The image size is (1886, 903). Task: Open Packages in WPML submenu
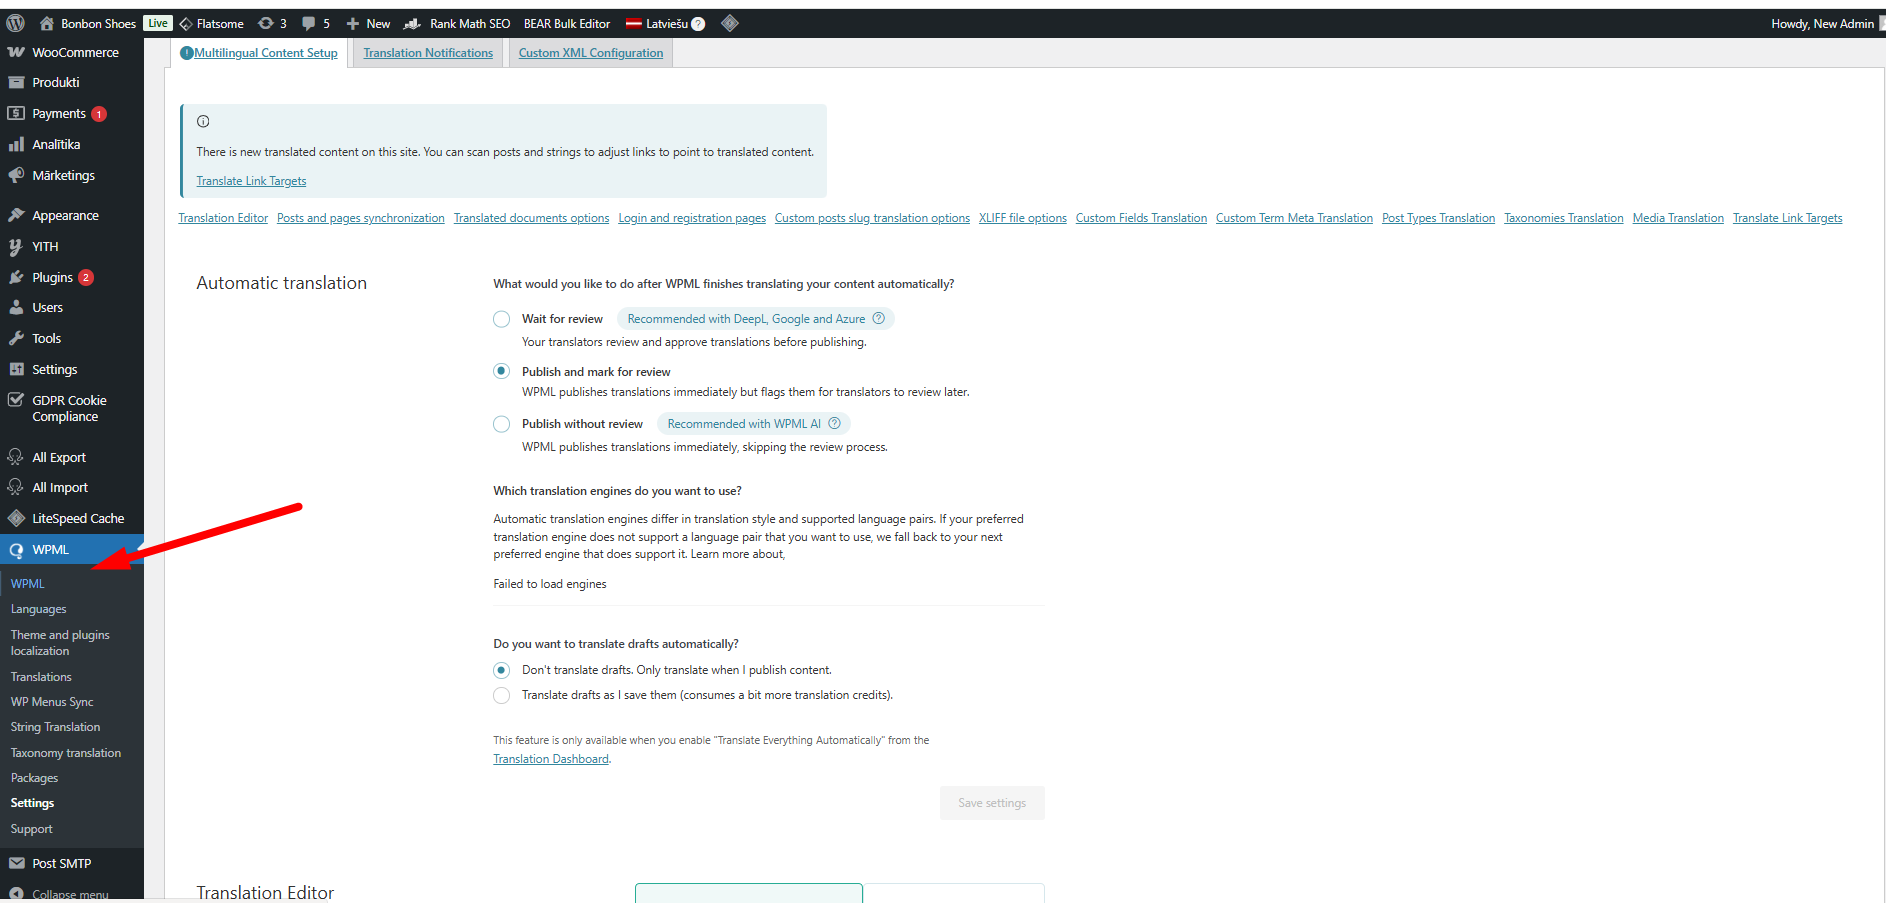[x=34, y=778]
